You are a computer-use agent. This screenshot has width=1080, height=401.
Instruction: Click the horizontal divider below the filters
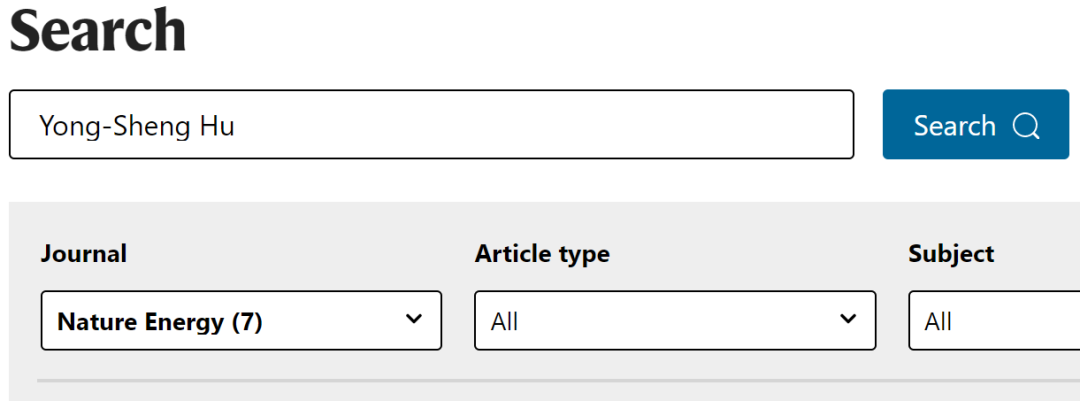[559, 380]
